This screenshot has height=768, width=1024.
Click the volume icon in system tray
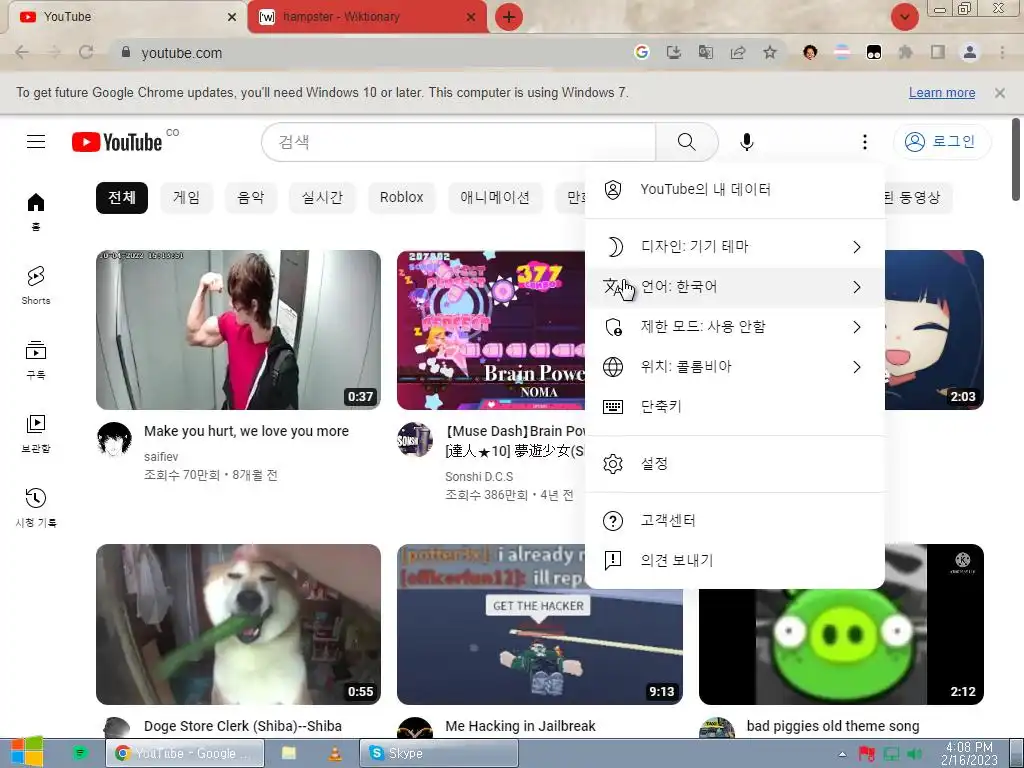click(x=914, y=754)
